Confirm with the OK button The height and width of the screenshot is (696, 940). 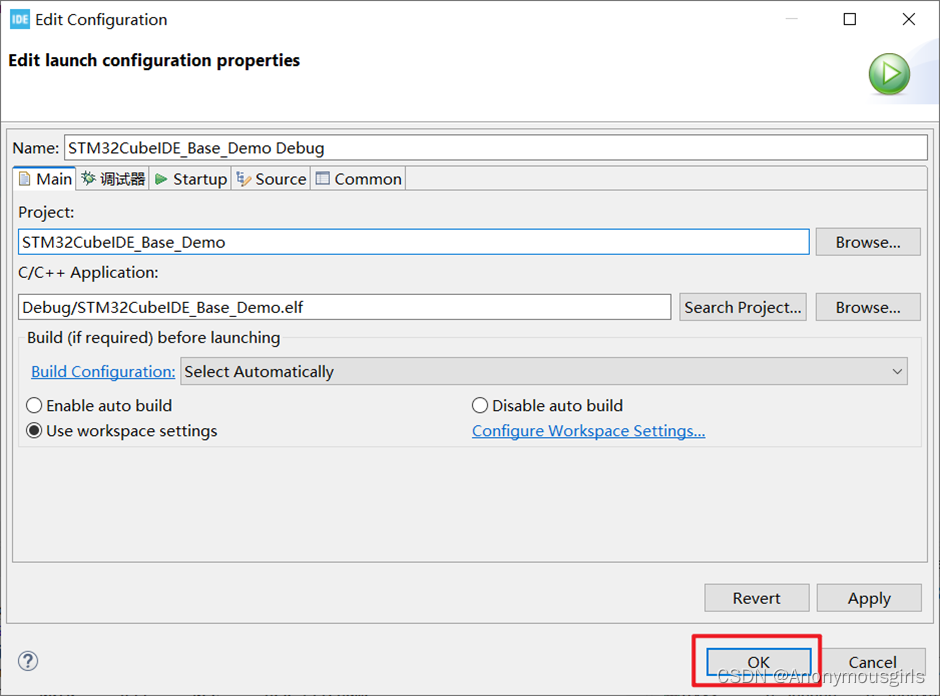(758, 662)
